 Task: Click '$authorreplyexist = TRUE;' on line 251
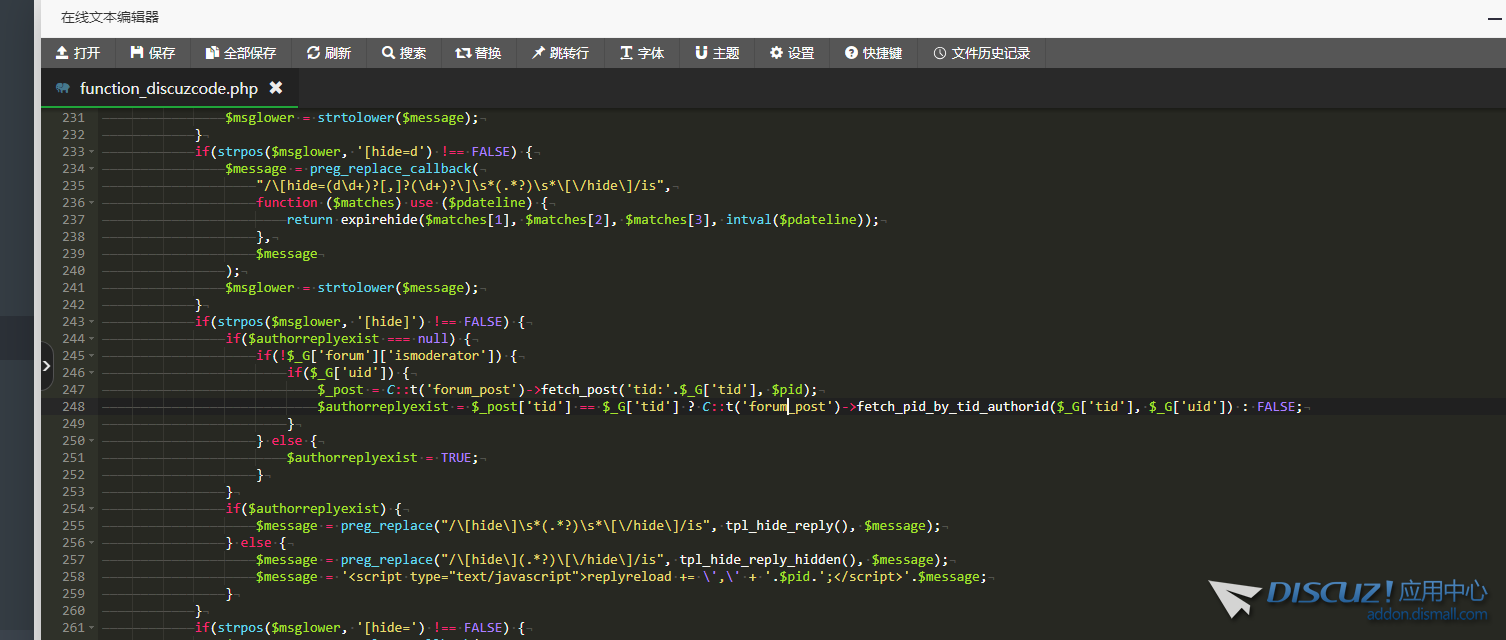(x=383, y=458)
